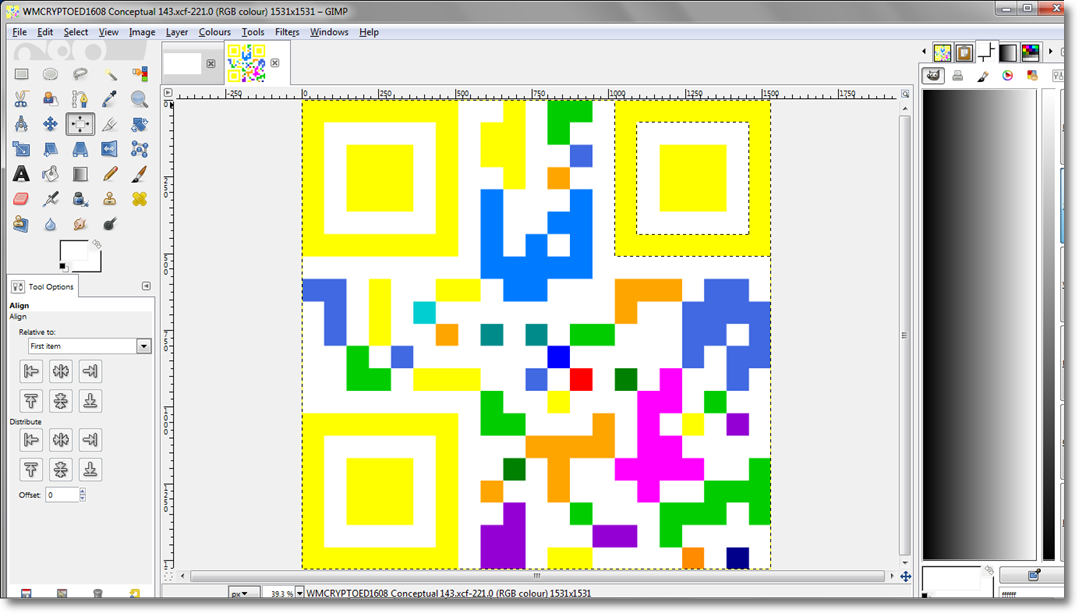The width and height of the screenshot is (1080, 615).
Task: Choose the Airbrush tool
Action: [x=50, y=199]
